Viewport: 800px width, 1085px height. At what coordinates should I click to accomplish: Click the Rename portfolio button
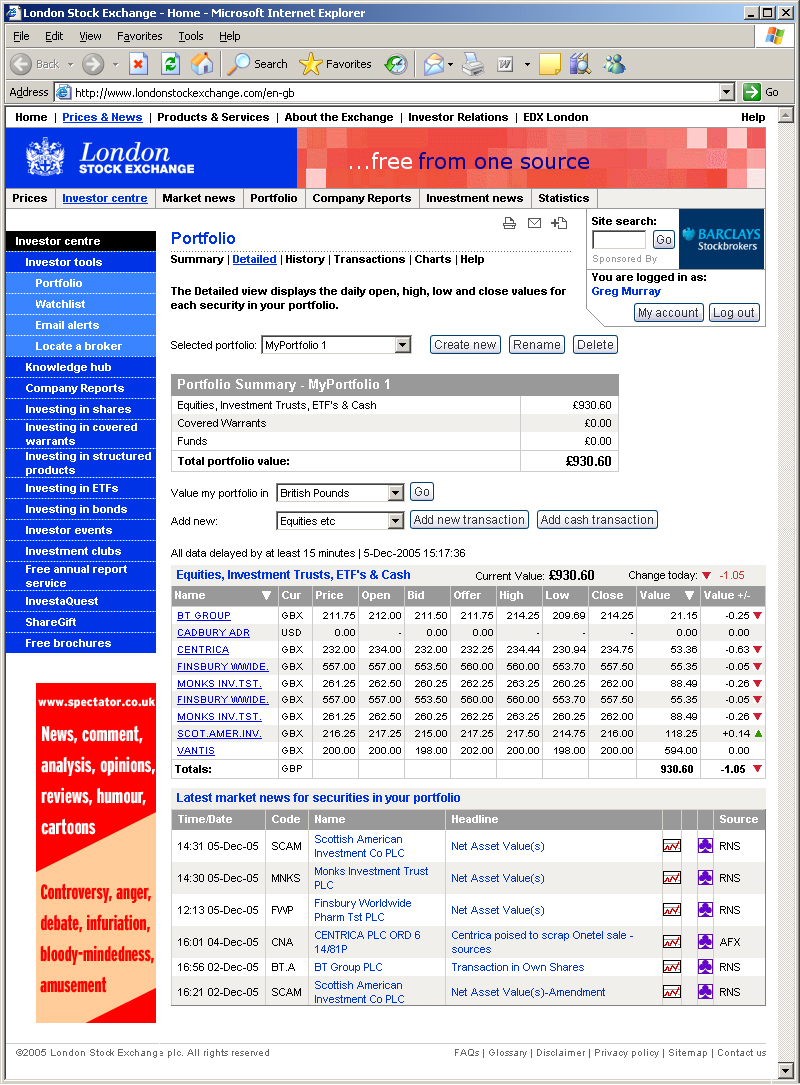[537, 345]
